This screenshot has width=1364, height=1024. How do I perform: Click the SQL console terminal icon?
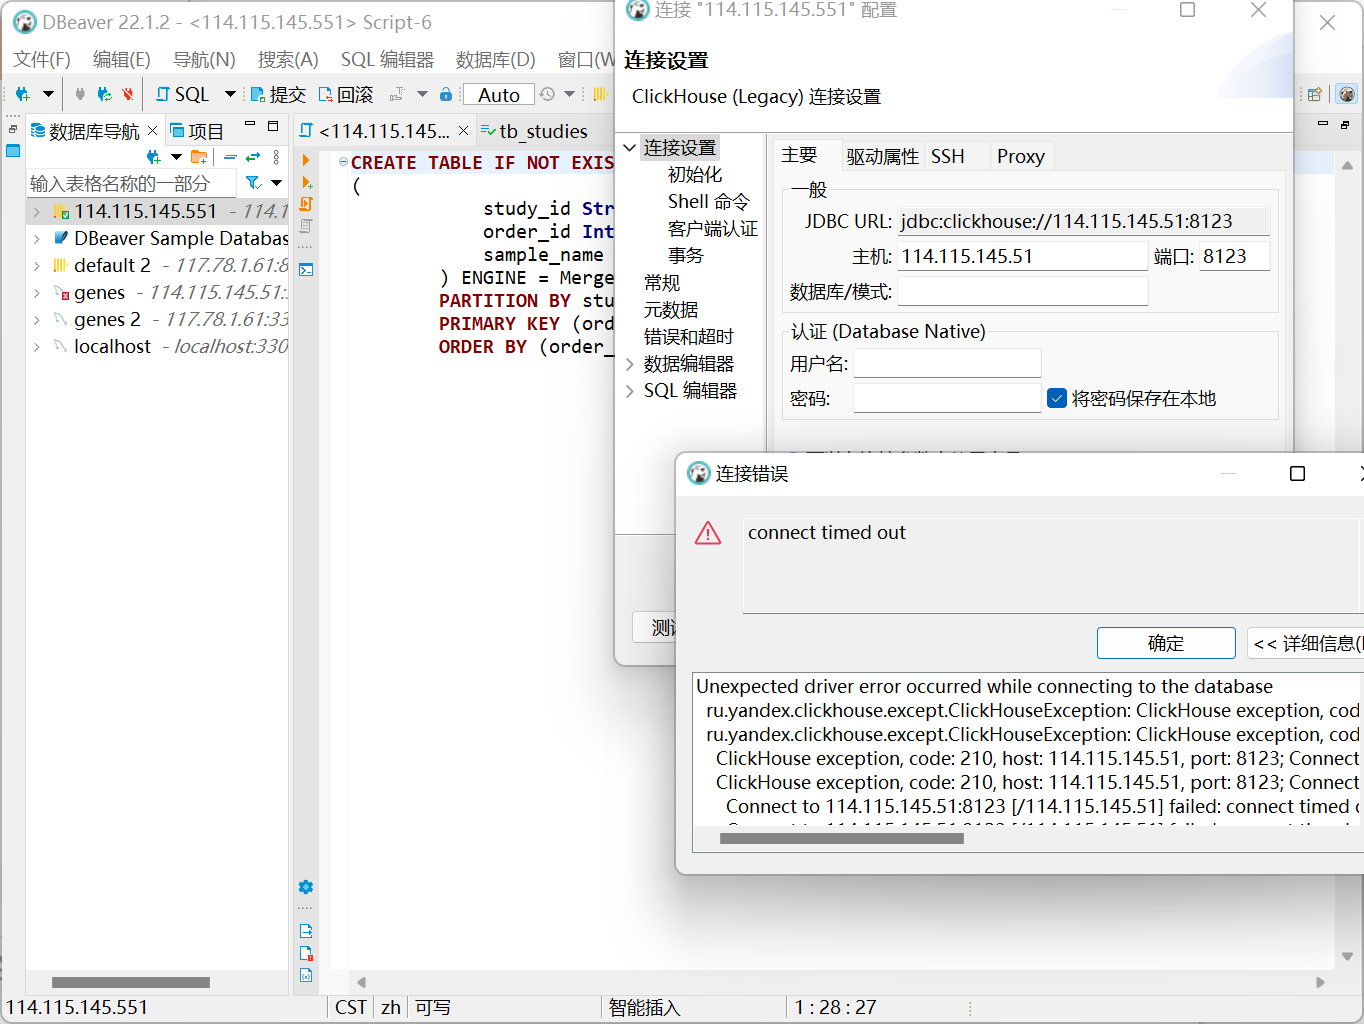click(x=306, y=270)
